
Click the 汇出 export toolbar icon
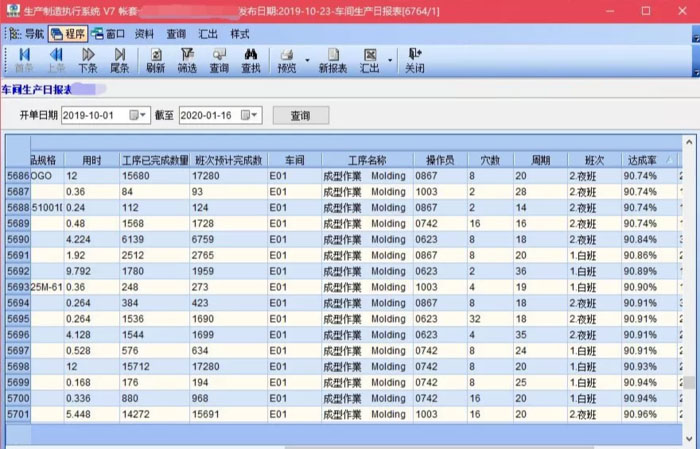[x=369, y=60]
